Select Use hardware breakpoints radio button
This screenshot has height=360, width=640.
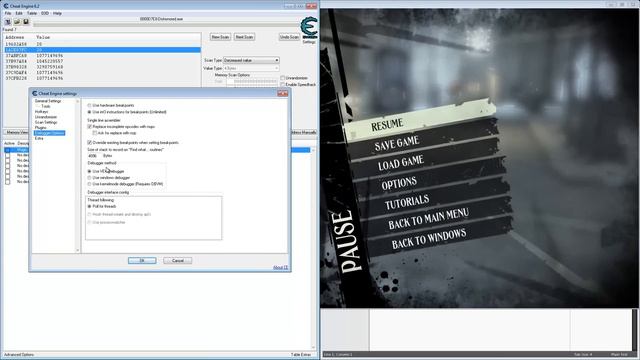click(x=89, y=105)
